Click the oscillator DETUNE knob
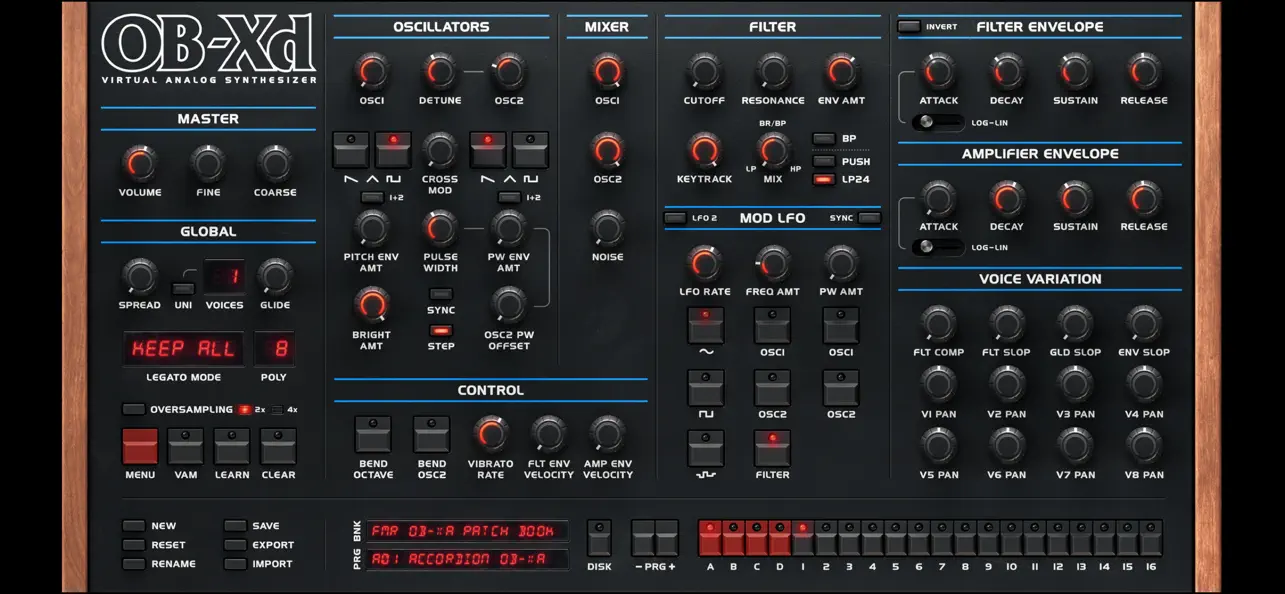Image resolution: width=1285 pixels, height=594 pixels. [440, 71]
